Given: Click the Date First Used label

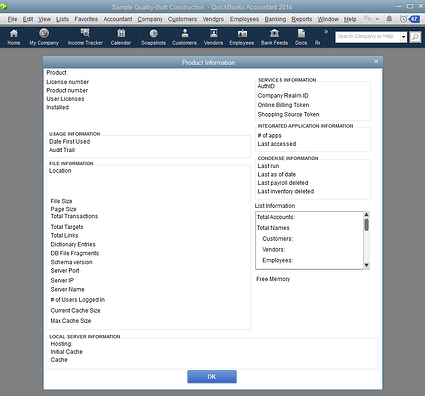Looking at the screenshot, I should pyautogui.click(x=69, y=142).
